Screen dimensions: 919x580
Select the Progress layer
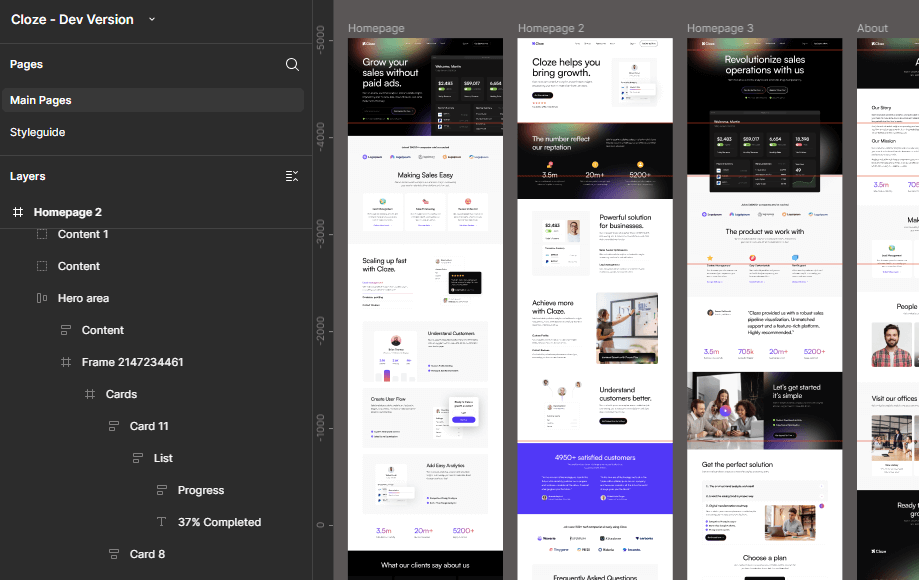pos(201,490)
